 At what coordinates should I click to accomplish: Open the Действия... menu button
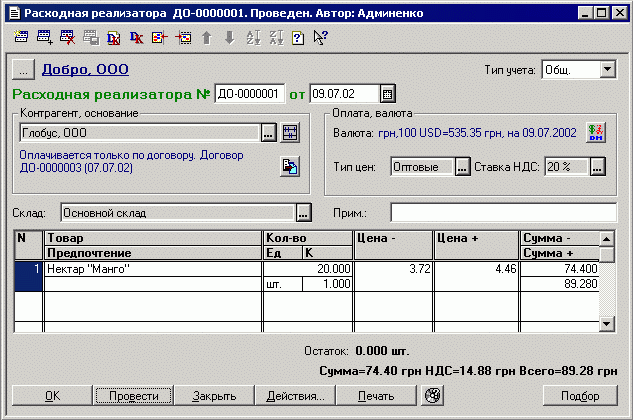[296, 395]
